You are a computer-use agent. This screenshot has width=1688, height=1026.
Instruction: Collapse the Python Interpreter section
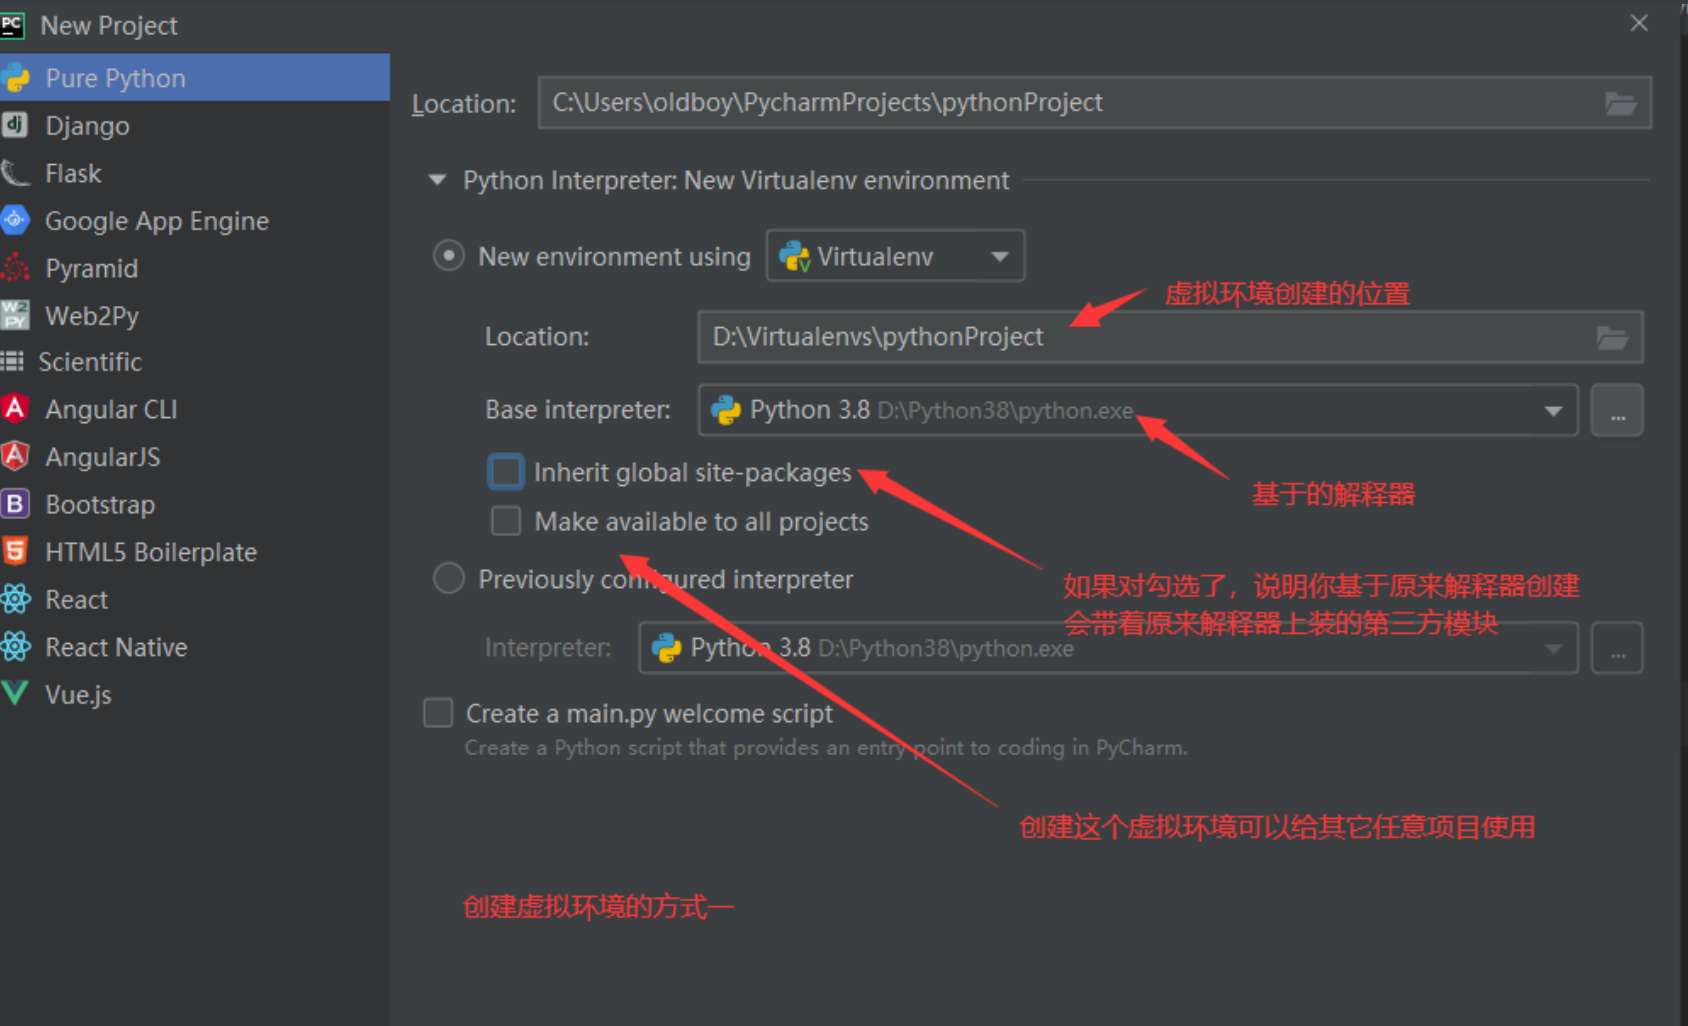click(x=437, y=180)
